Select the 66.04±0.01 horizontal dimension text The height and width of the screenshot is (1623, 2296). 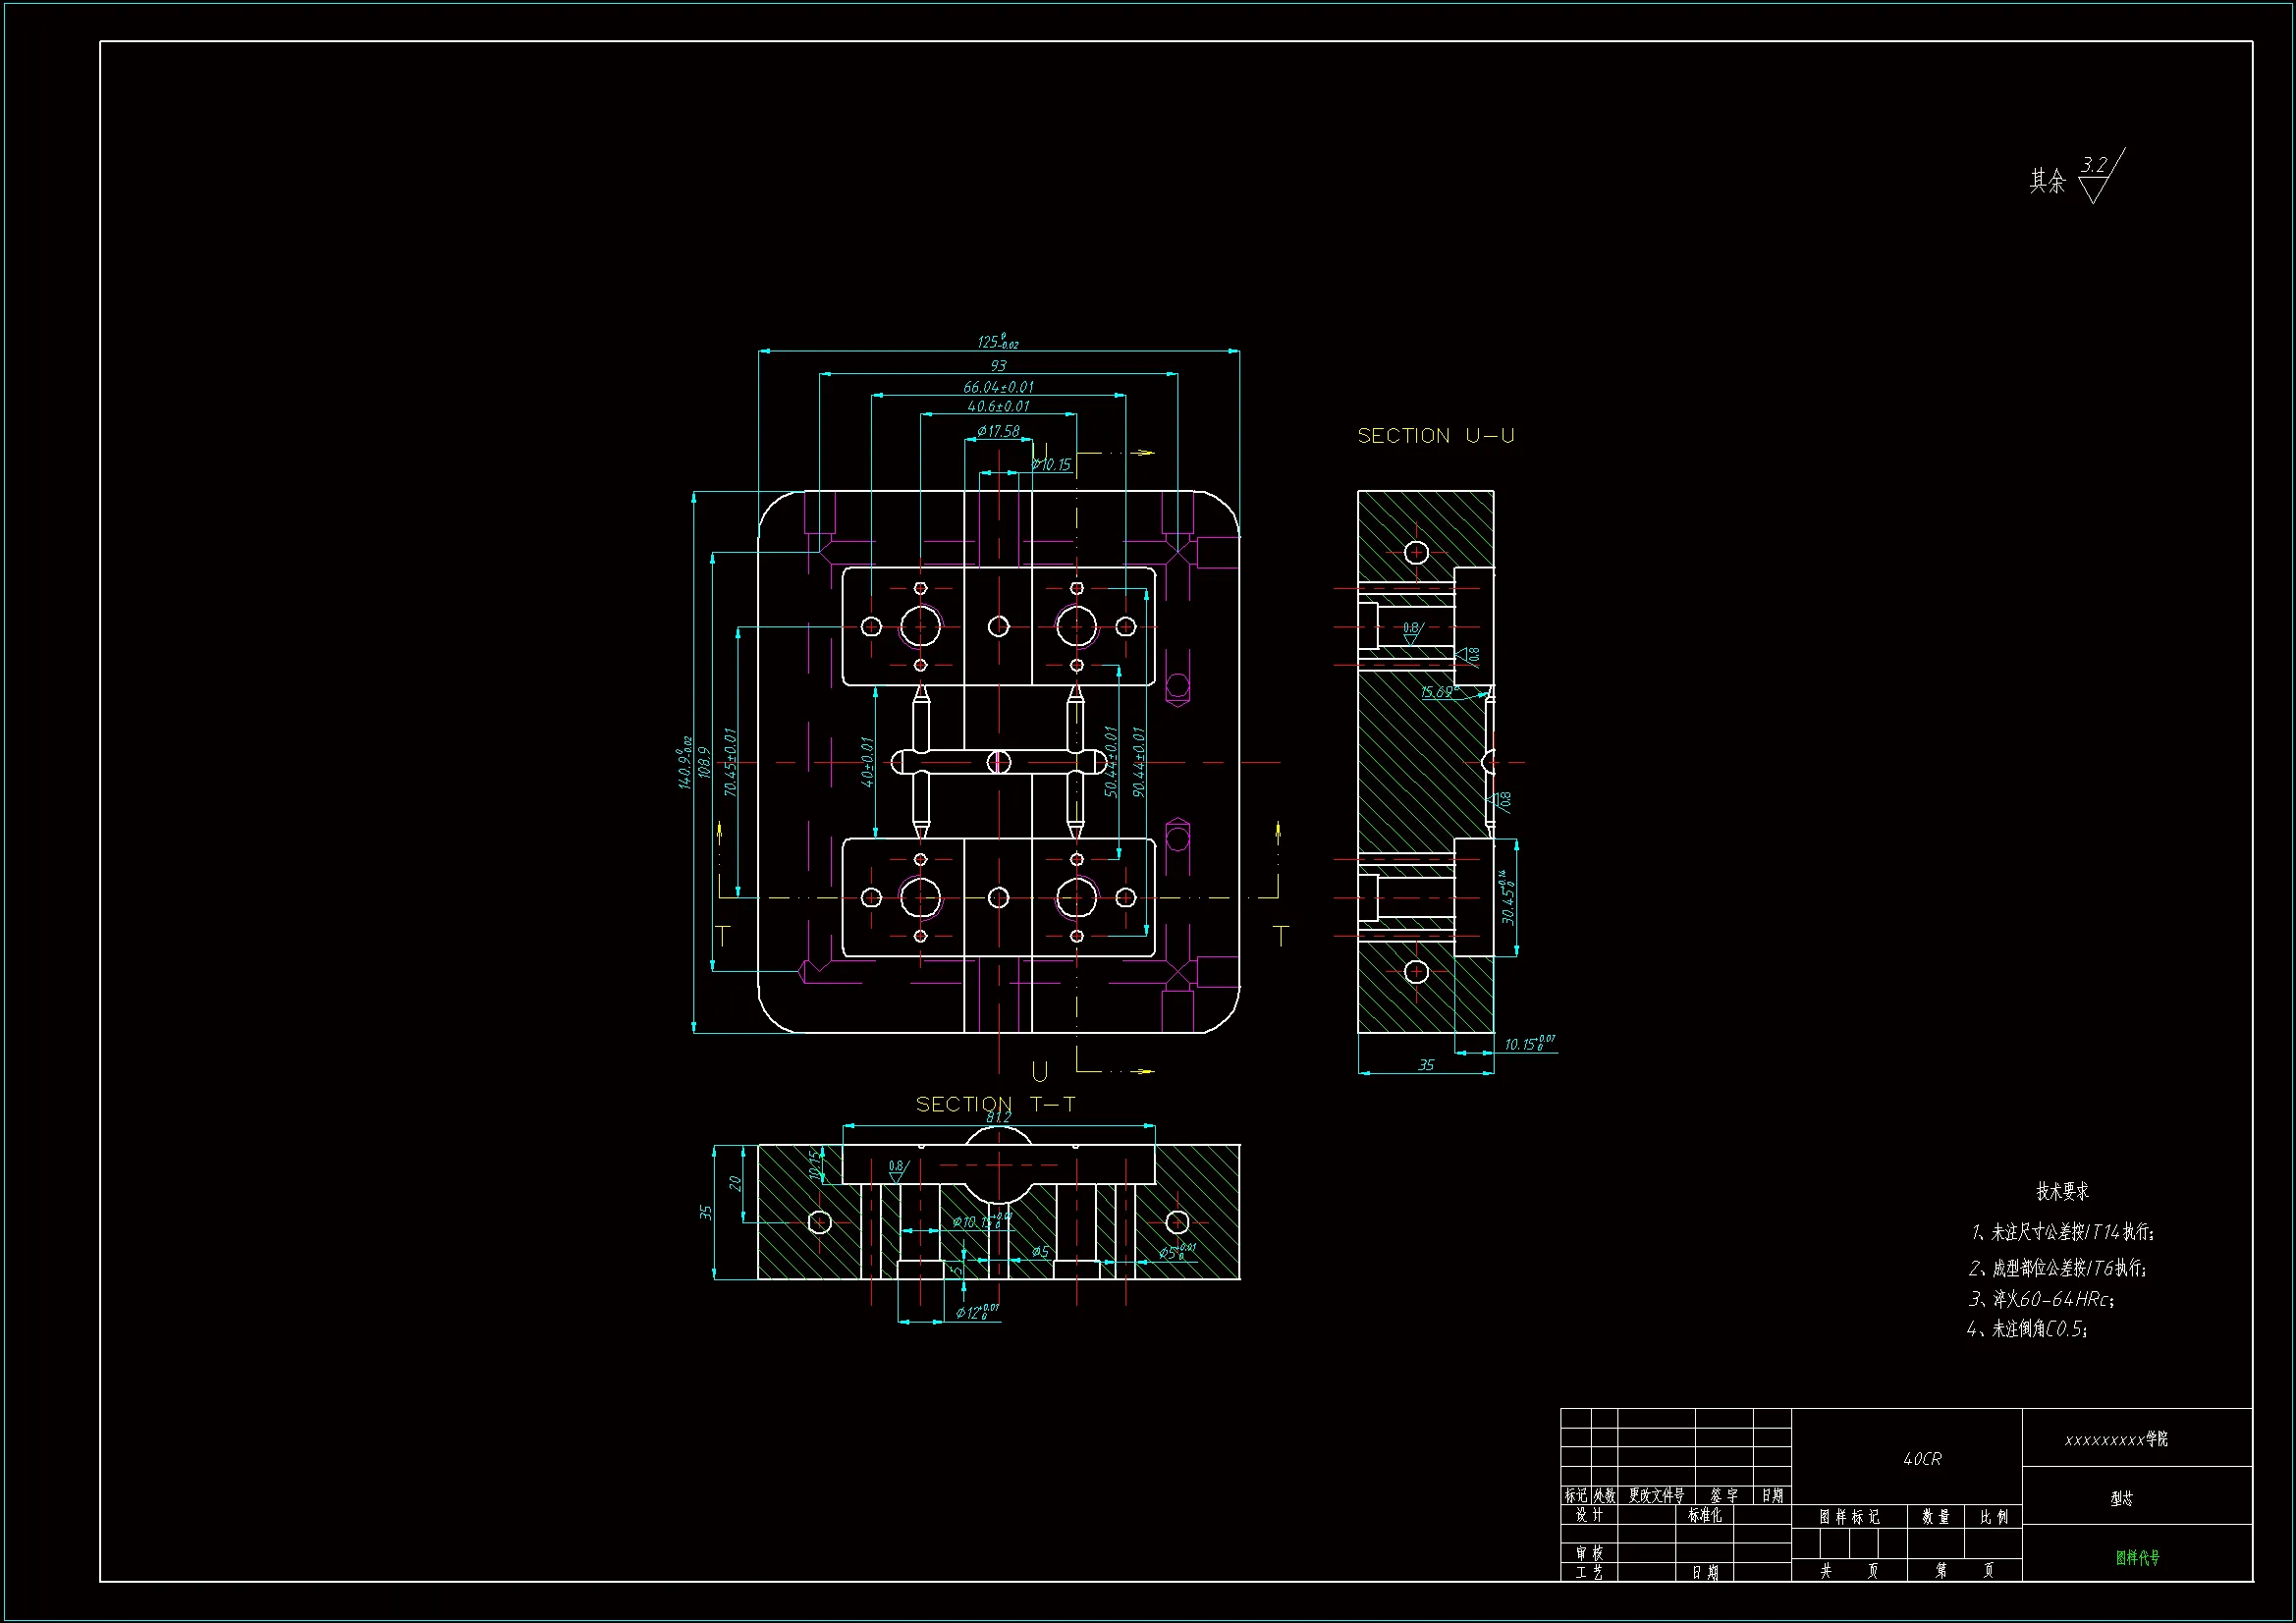click(x=998, y=387)
